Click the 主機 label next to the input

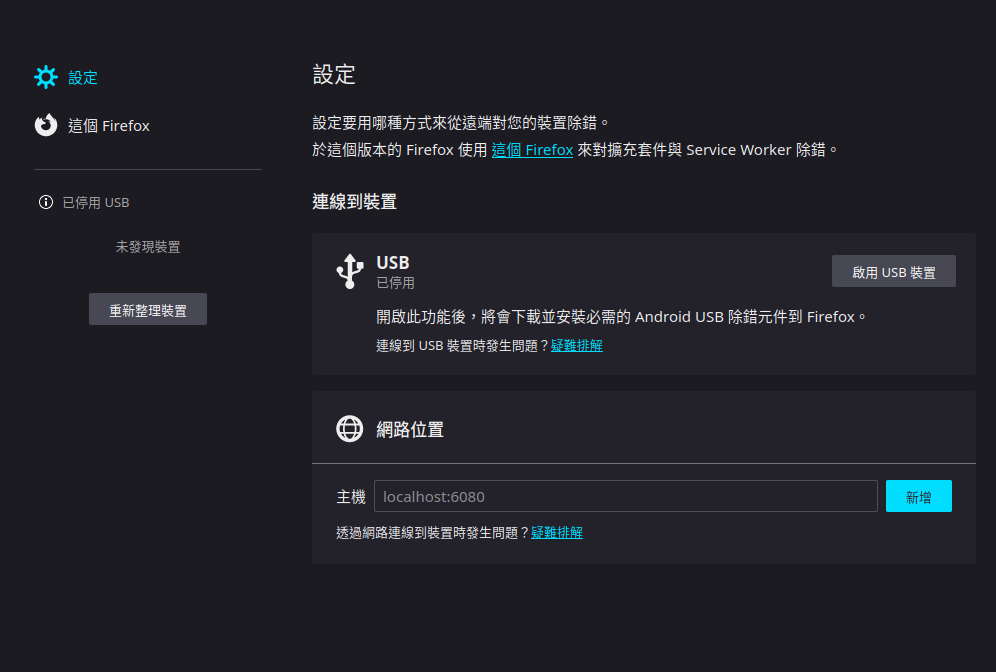click(x=351, y=495)
